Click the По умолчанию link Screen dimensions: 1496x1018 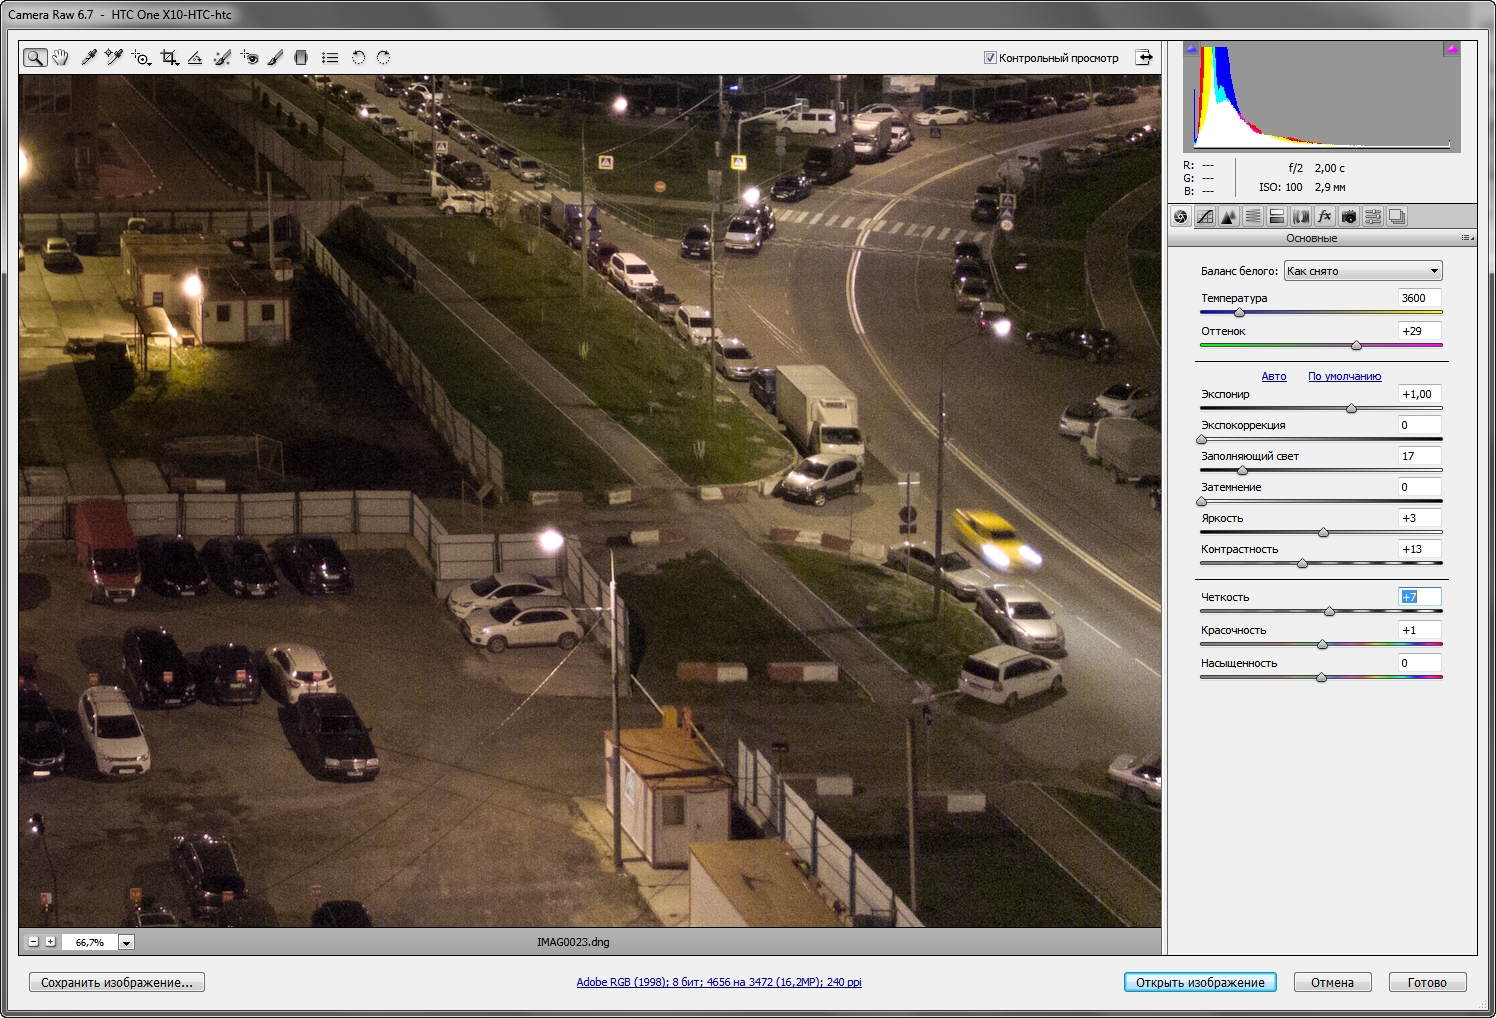pyautogui.click(x=1345, y=376)
